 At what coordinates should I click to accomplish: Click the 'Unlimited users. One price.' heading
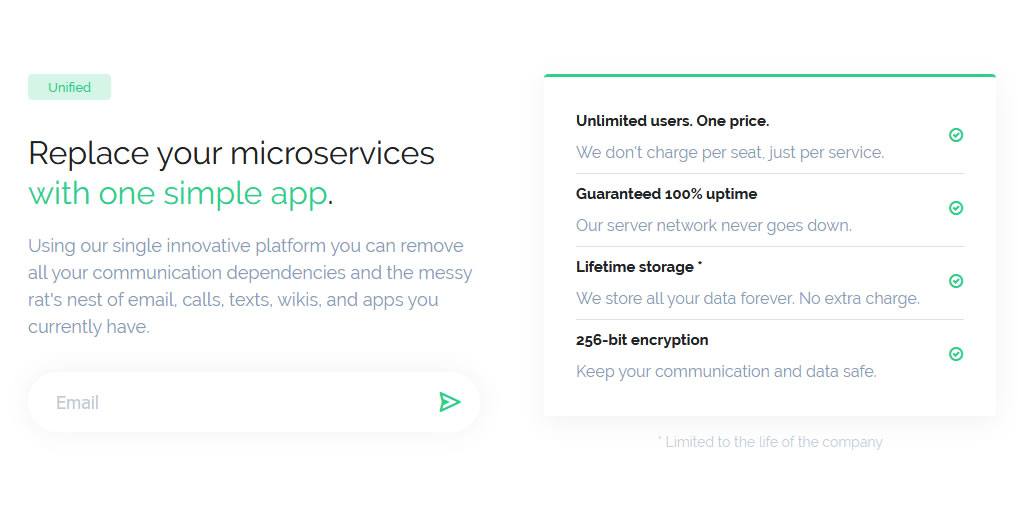(672, 121)
